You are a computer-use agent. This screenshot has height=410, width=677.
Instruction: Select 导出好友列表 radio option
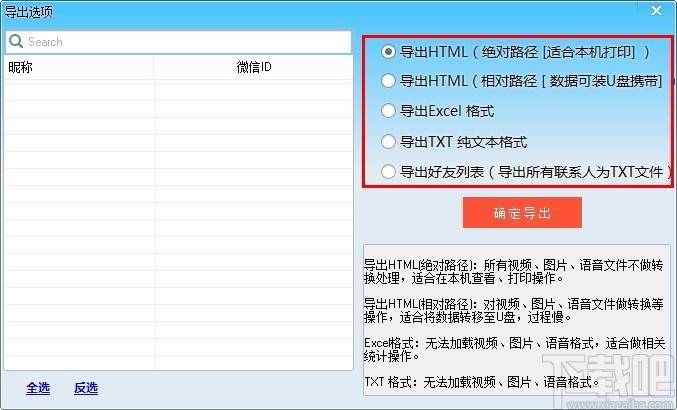pyautogui.click(x=388, y=172)
